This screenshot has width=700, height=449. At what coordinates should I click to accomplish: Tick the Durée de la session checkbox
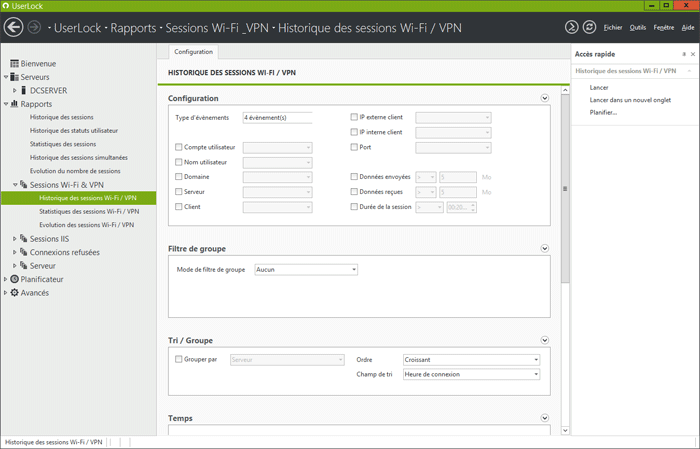click(354, 207)
